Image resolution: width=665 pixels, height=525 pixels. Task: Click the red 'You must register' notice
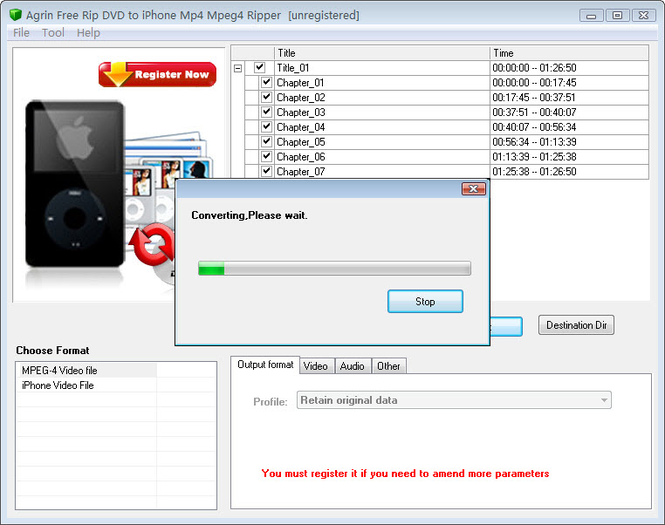(x=405, y=473)
